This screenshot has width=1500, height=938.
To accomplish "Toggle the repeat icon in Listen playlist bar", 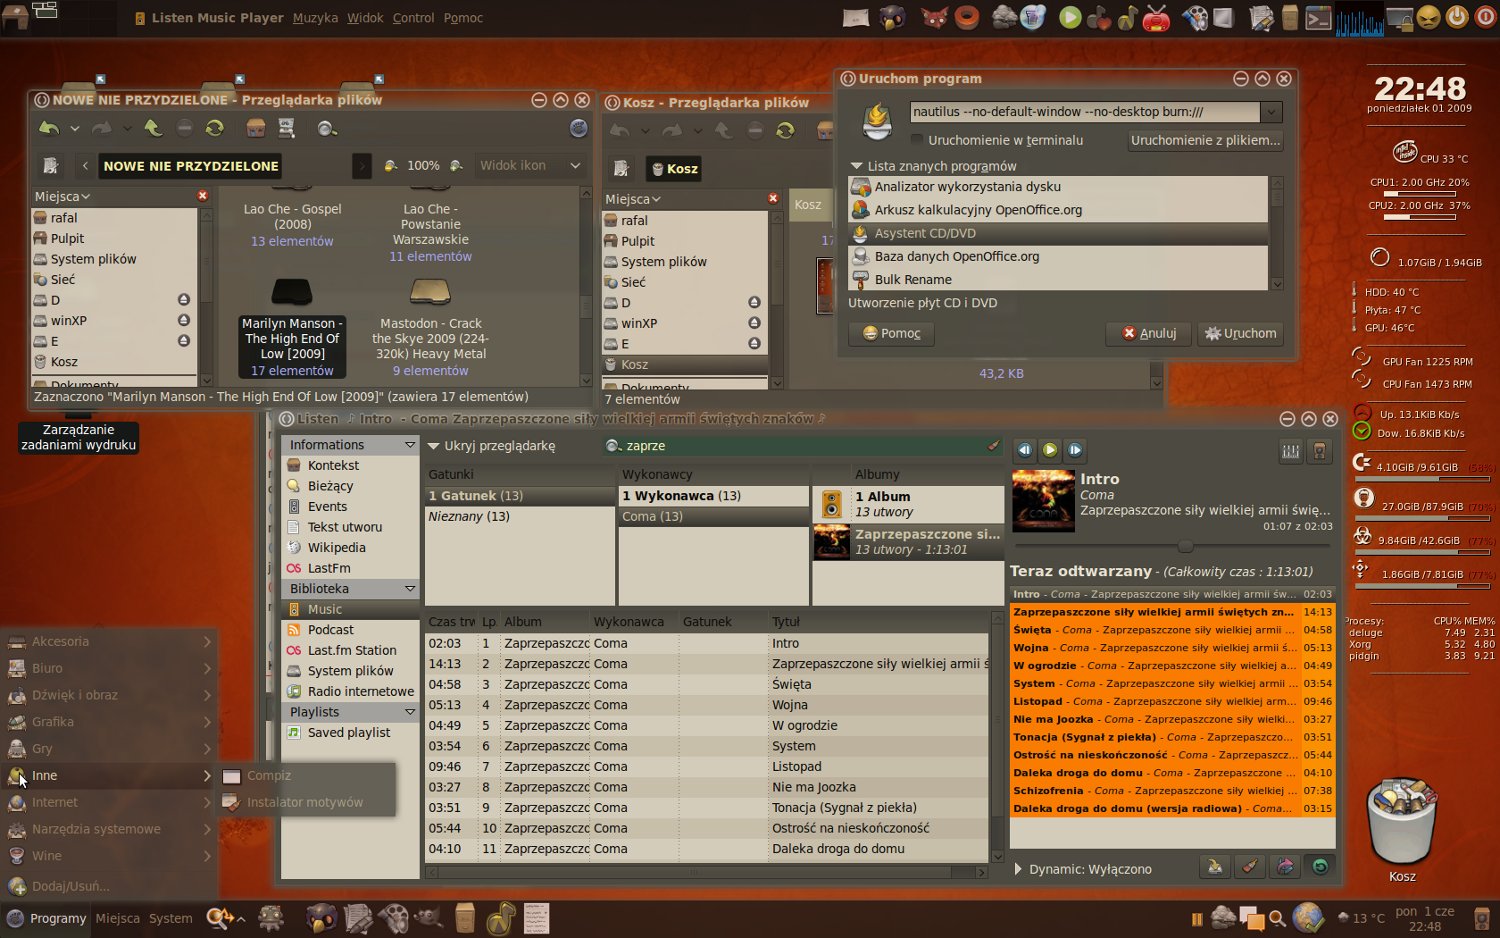I will (x=1320, y=867).
